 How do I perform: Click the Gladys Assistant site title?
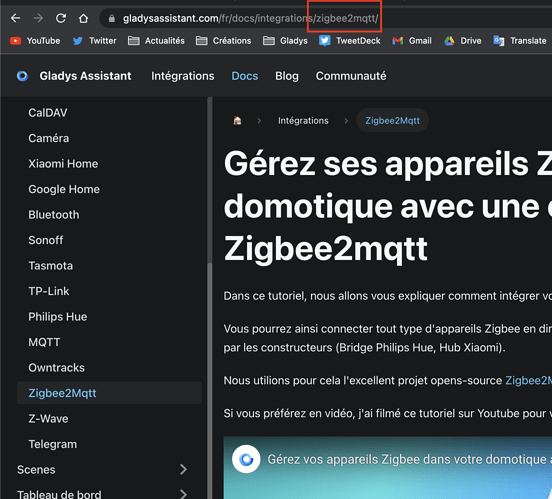click(85, 76)
